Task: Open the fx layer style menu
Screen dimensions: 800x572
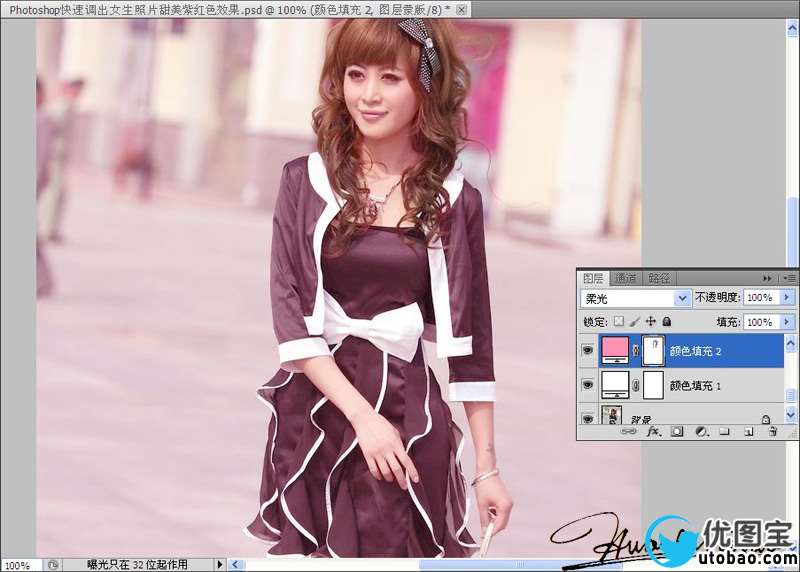Action: (x=653, y=432)
